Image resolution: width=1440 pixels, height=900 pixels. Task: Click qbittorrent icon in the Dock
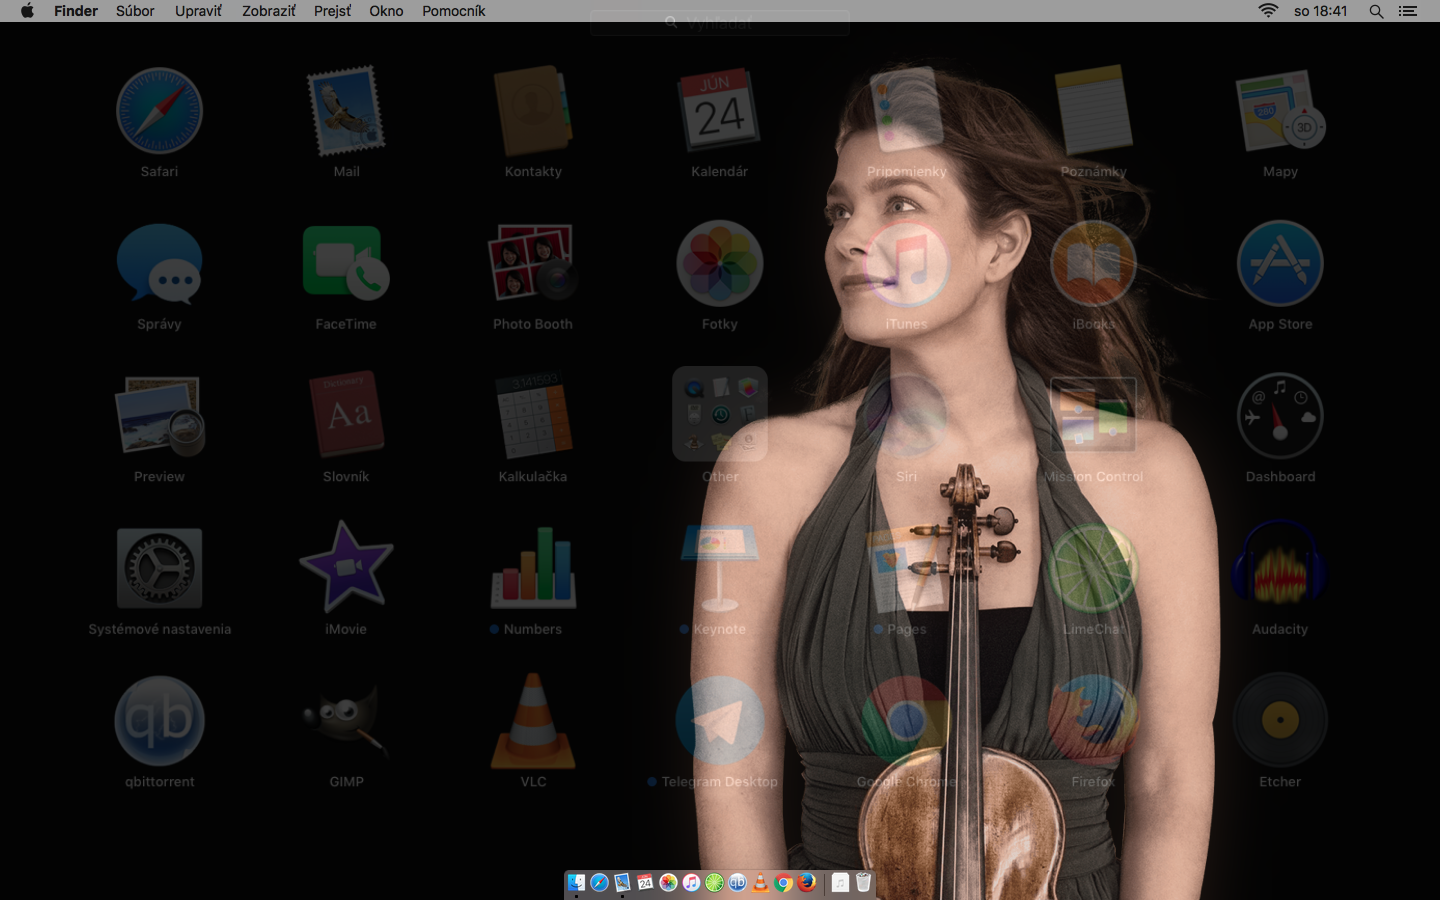(x=737, y=882)
